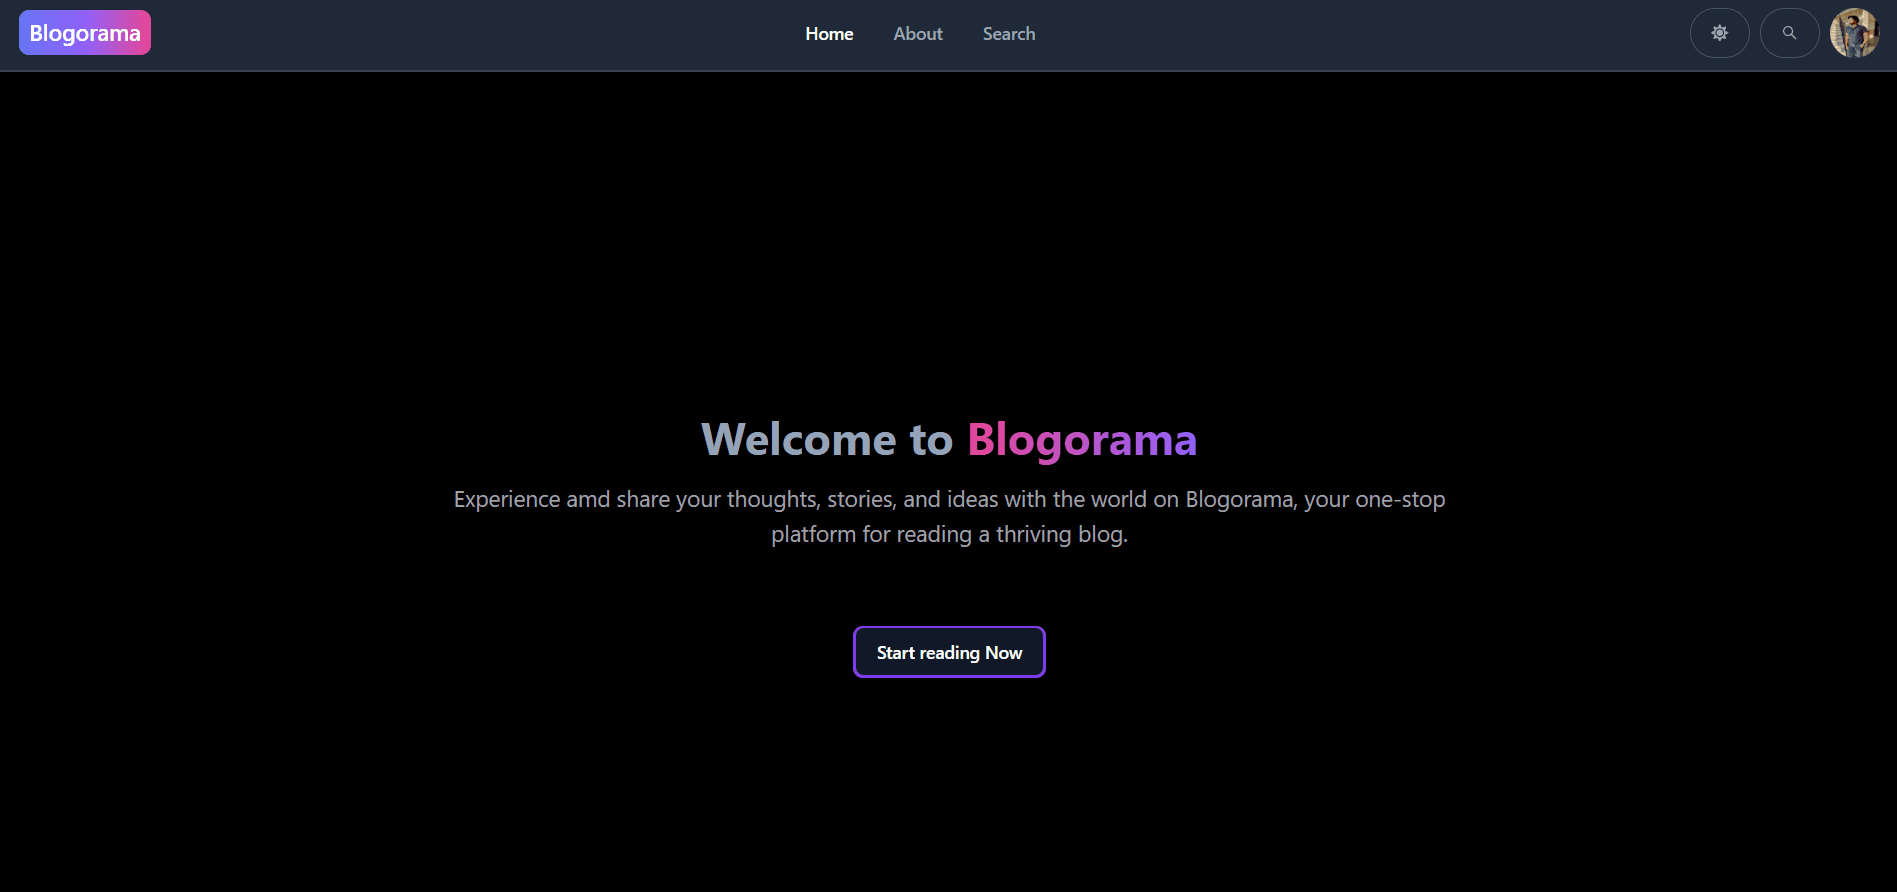Click the "Welcome to" heading text
1897x892 pixels.
tap(827, 440)
